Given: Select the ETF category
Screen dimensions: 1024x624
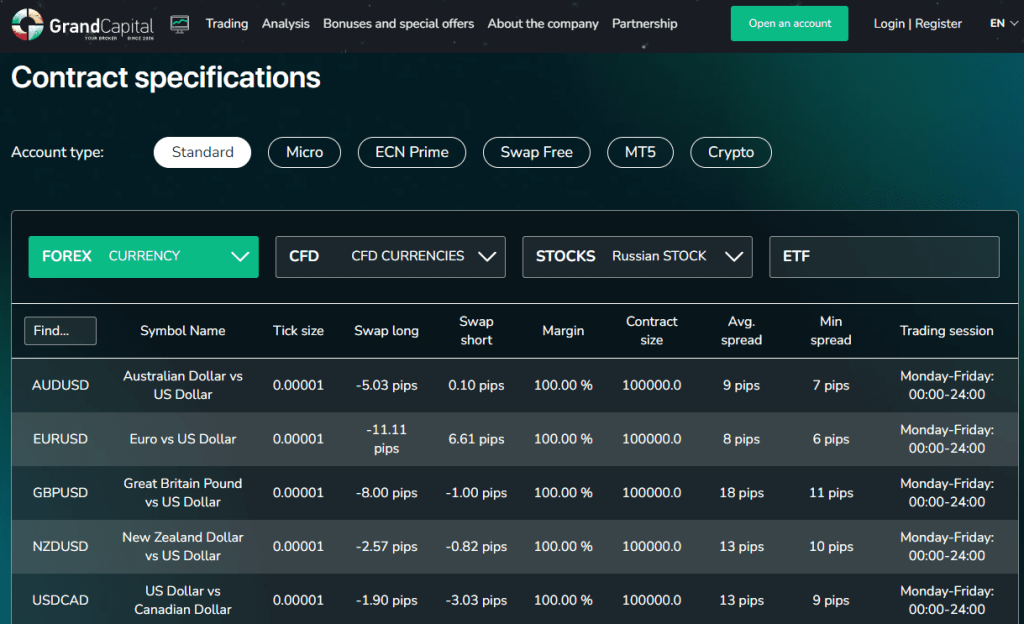Looking at the screenshot, I should pos(884,257).
